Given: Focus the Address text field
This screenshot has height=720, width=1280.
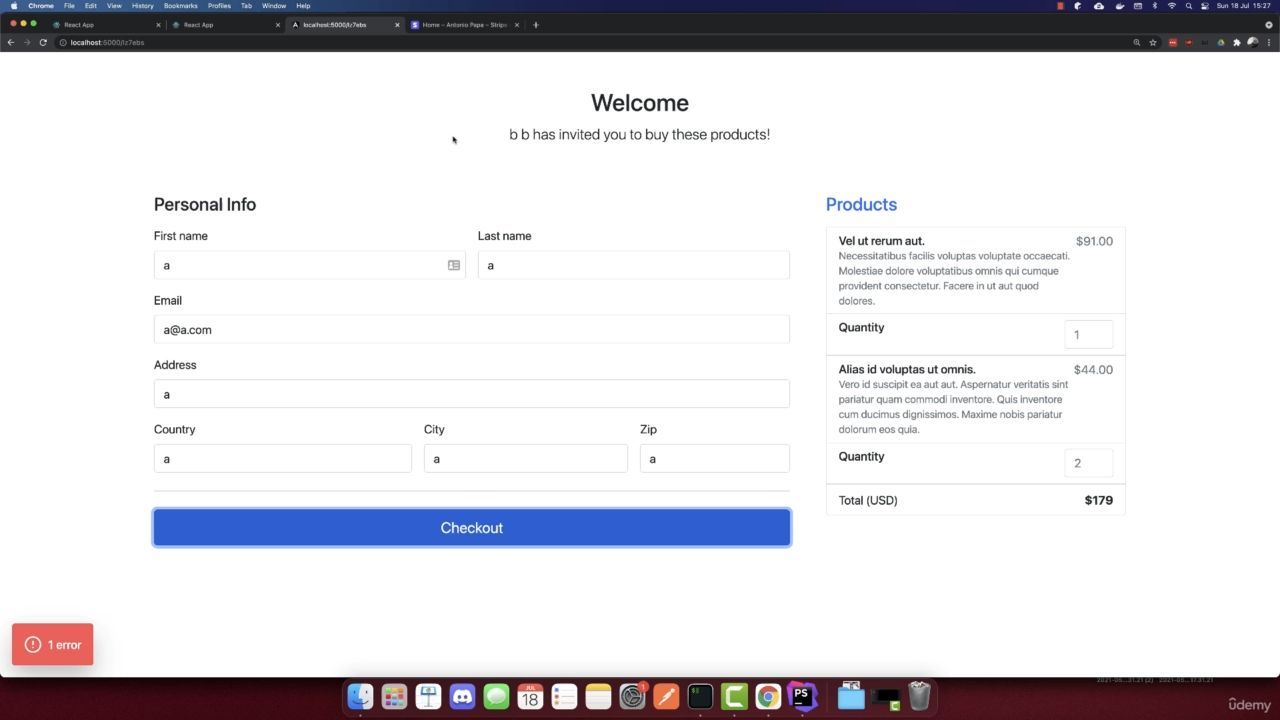Looking at the screenshot, I should (x=471, y=394).
